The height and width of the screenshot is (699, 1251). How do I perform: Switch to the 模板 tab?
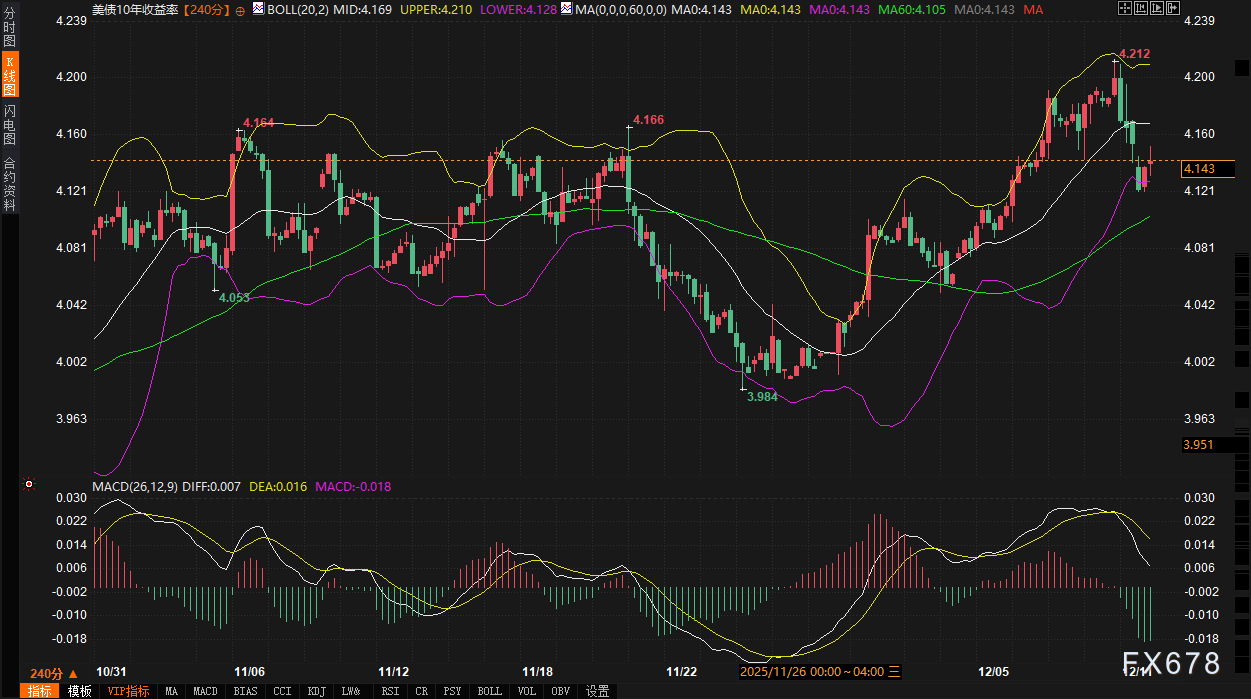[x=80, y=691]
